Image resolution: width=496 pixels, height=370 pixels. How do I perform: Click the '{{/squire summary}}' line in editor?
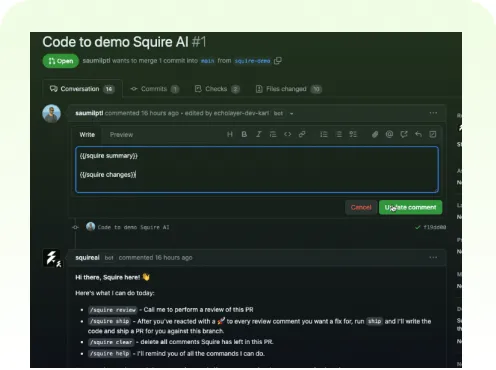pos(109,156)
